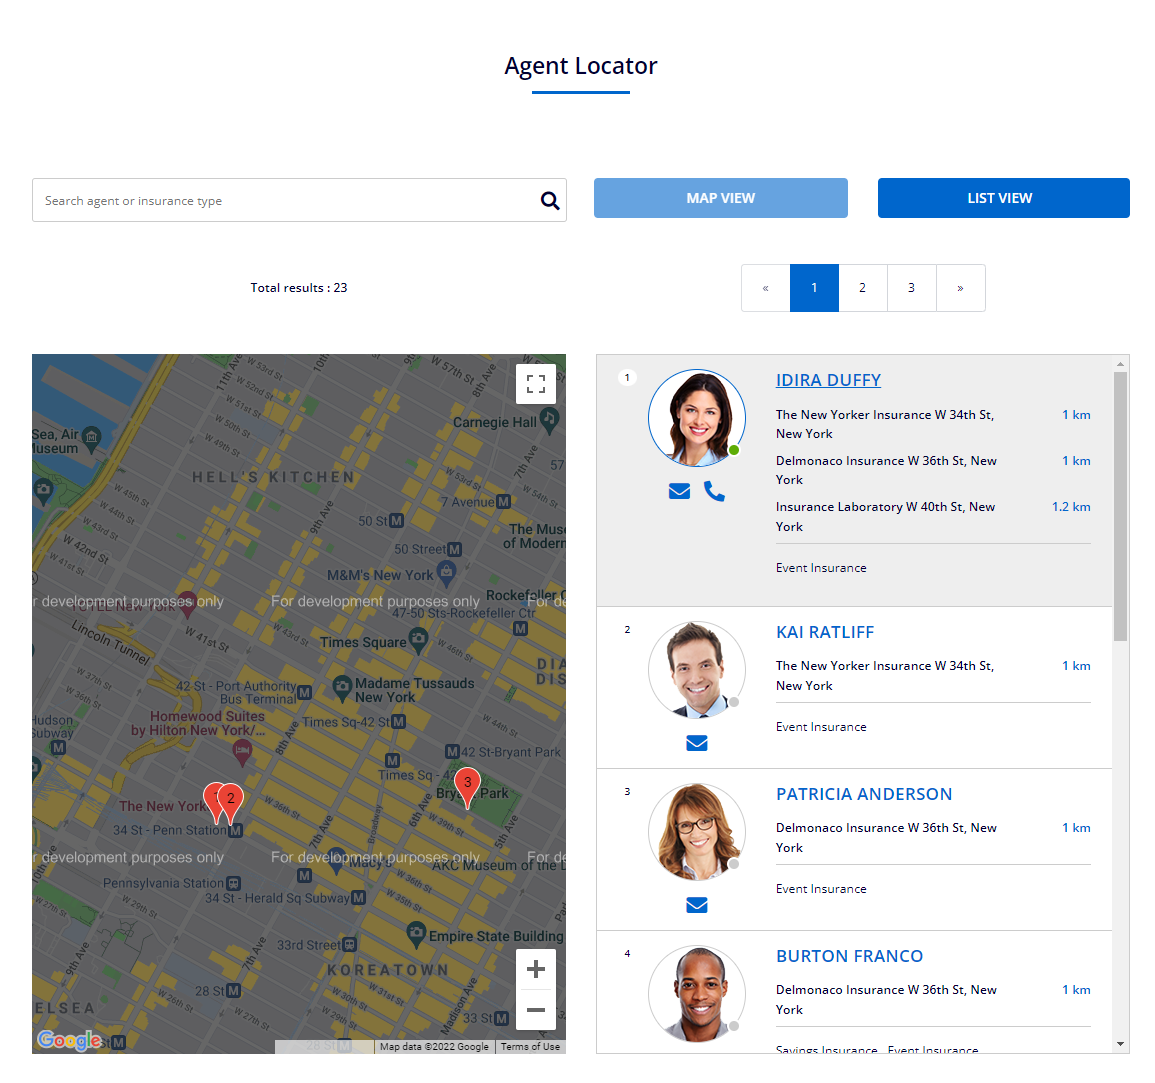Viewport: 1155px width, 1083px height.
Task: Email Idira Duffy via envelope icon
Action: (x=679, y=491)
